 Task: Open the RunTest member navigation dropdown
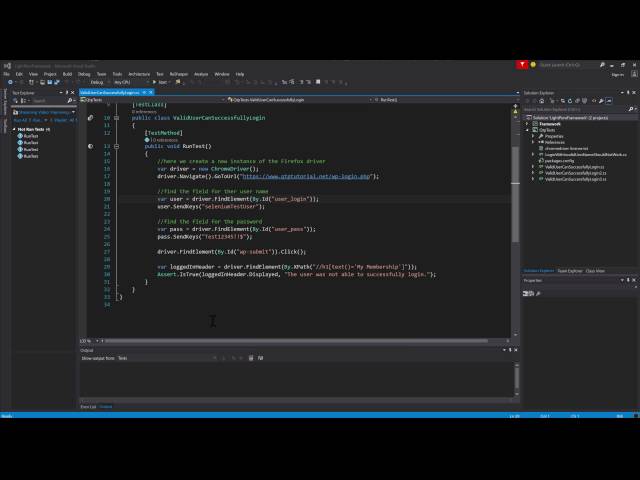[447, 100]
